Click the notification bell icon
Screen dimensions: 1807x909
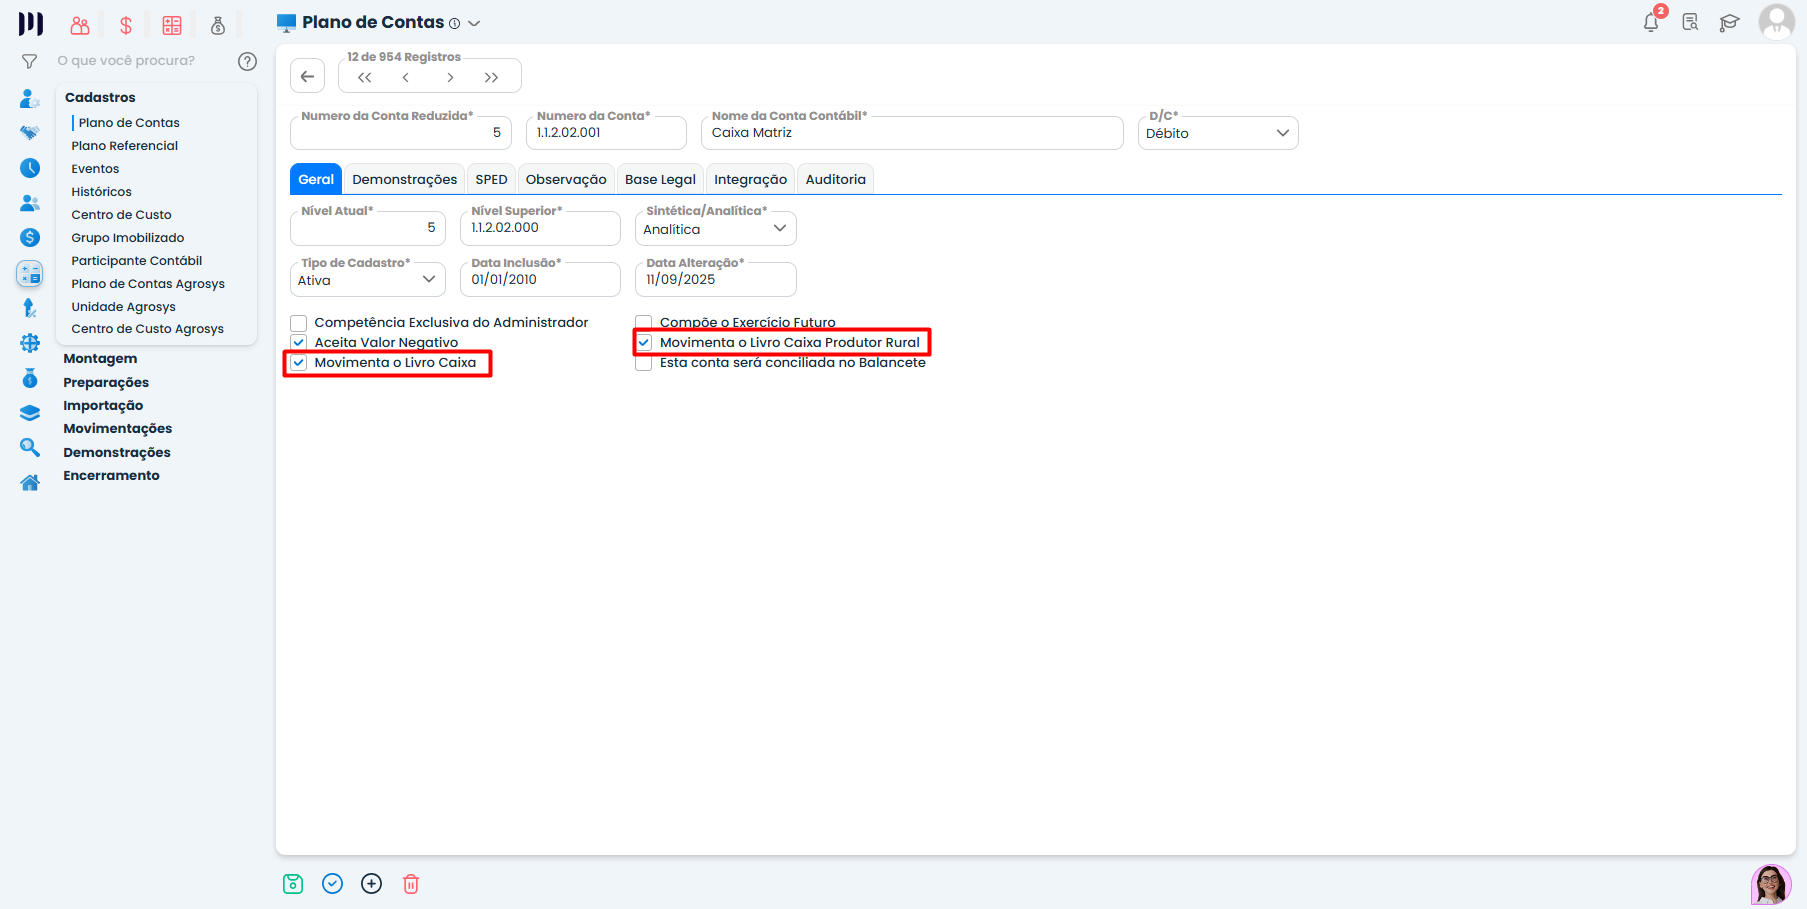tap(1651, 22)
